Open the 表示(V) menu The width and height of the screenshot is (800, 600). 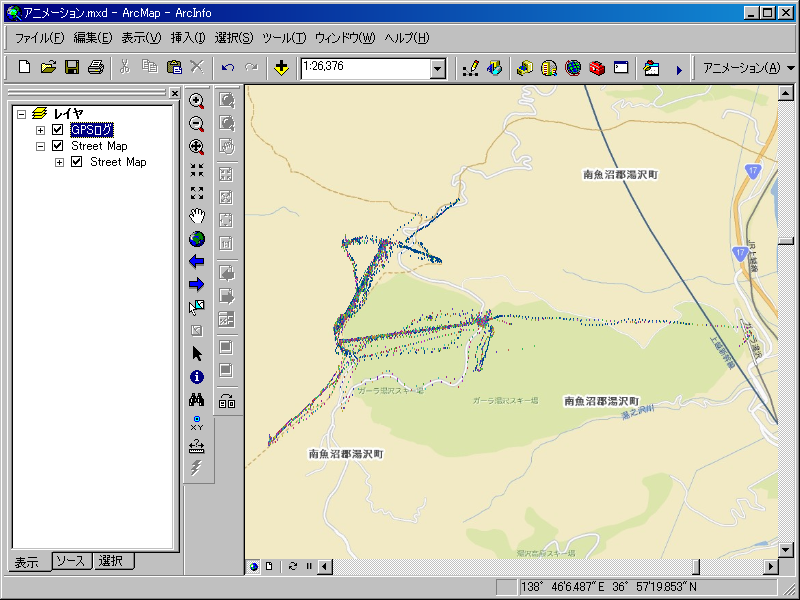(141, 38)
